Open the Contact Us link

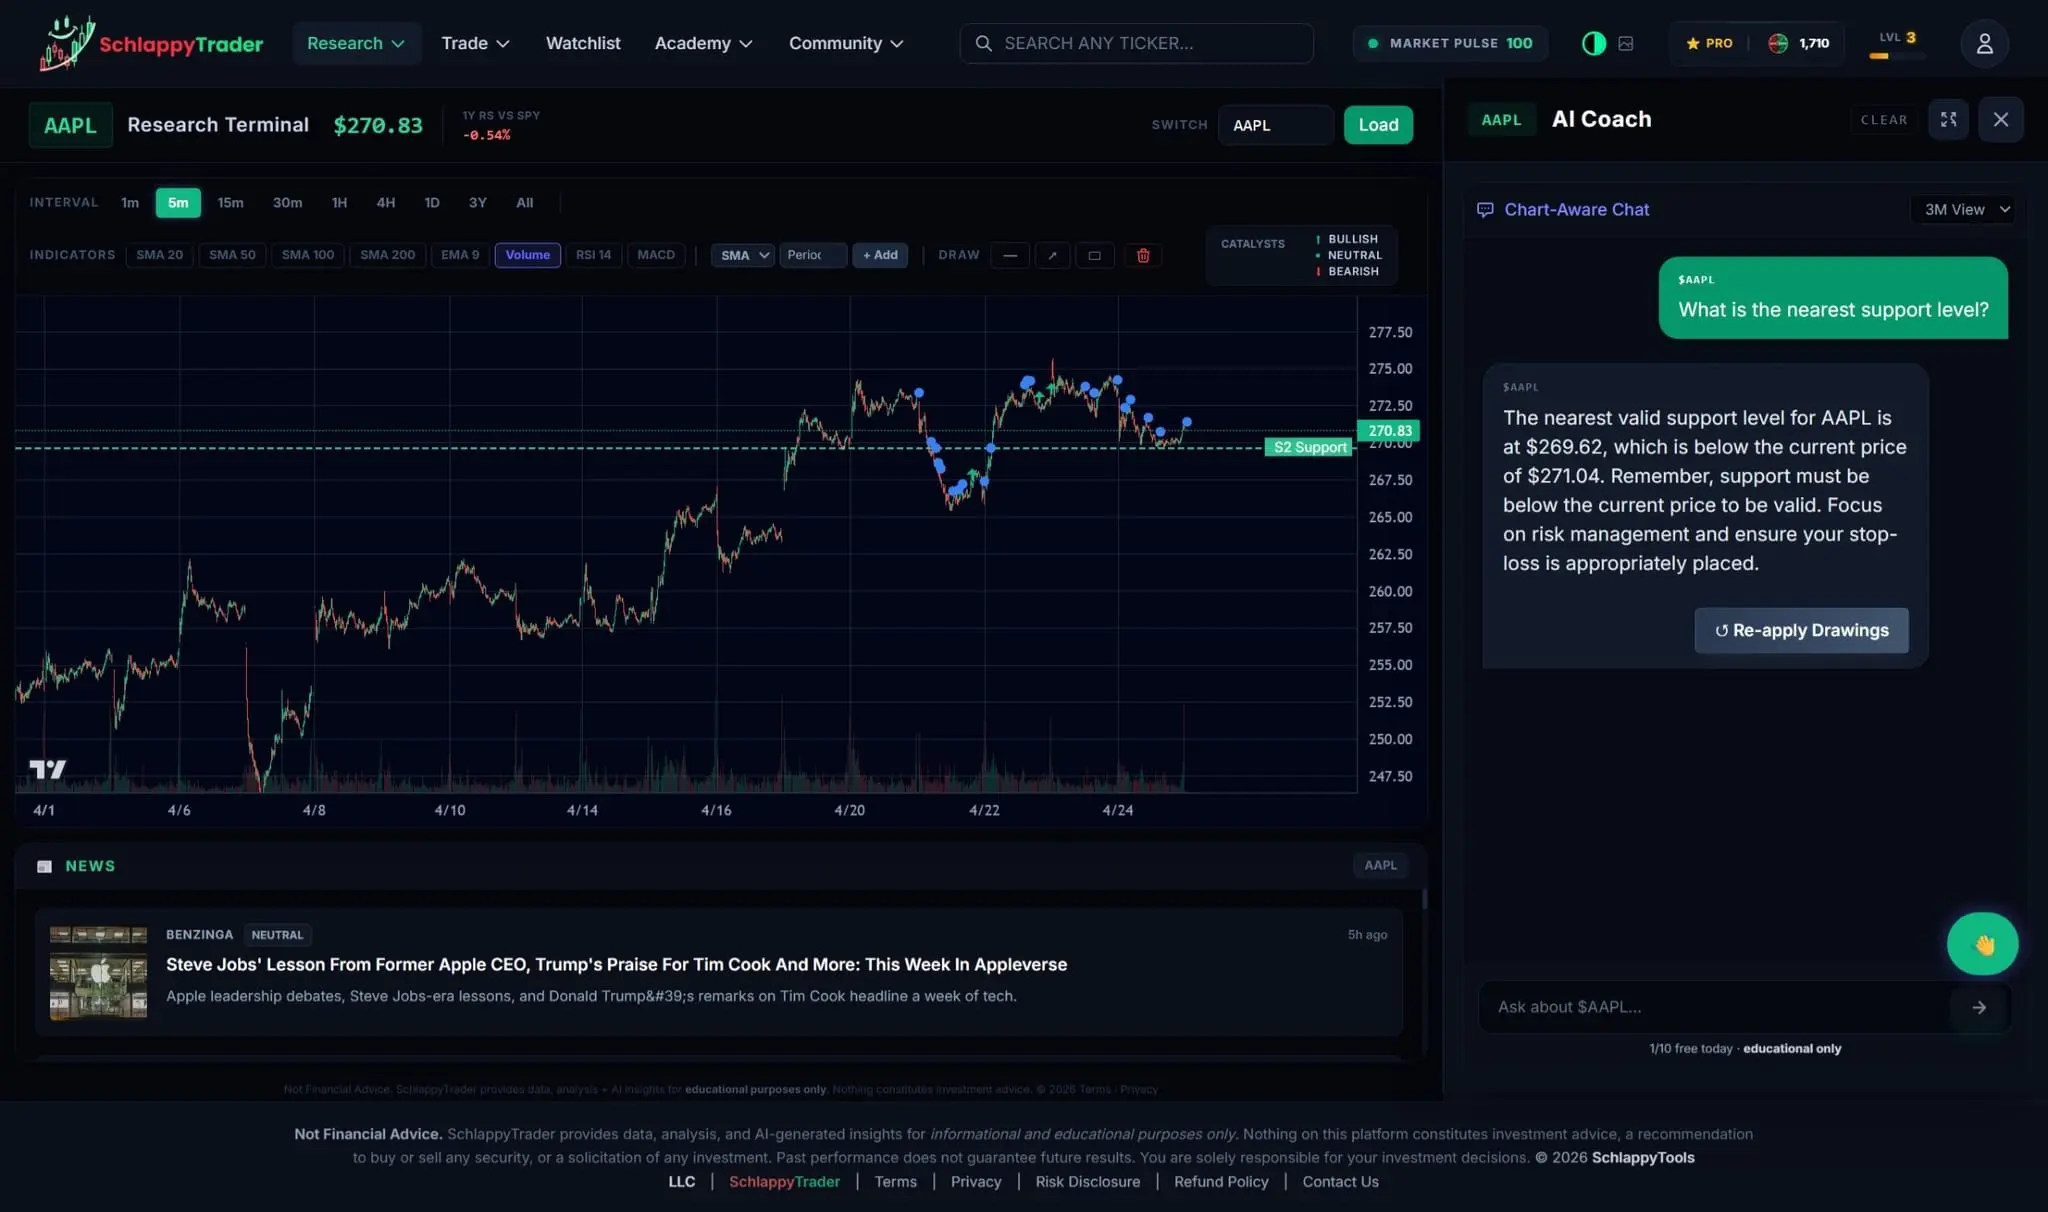[1340, 1182]
